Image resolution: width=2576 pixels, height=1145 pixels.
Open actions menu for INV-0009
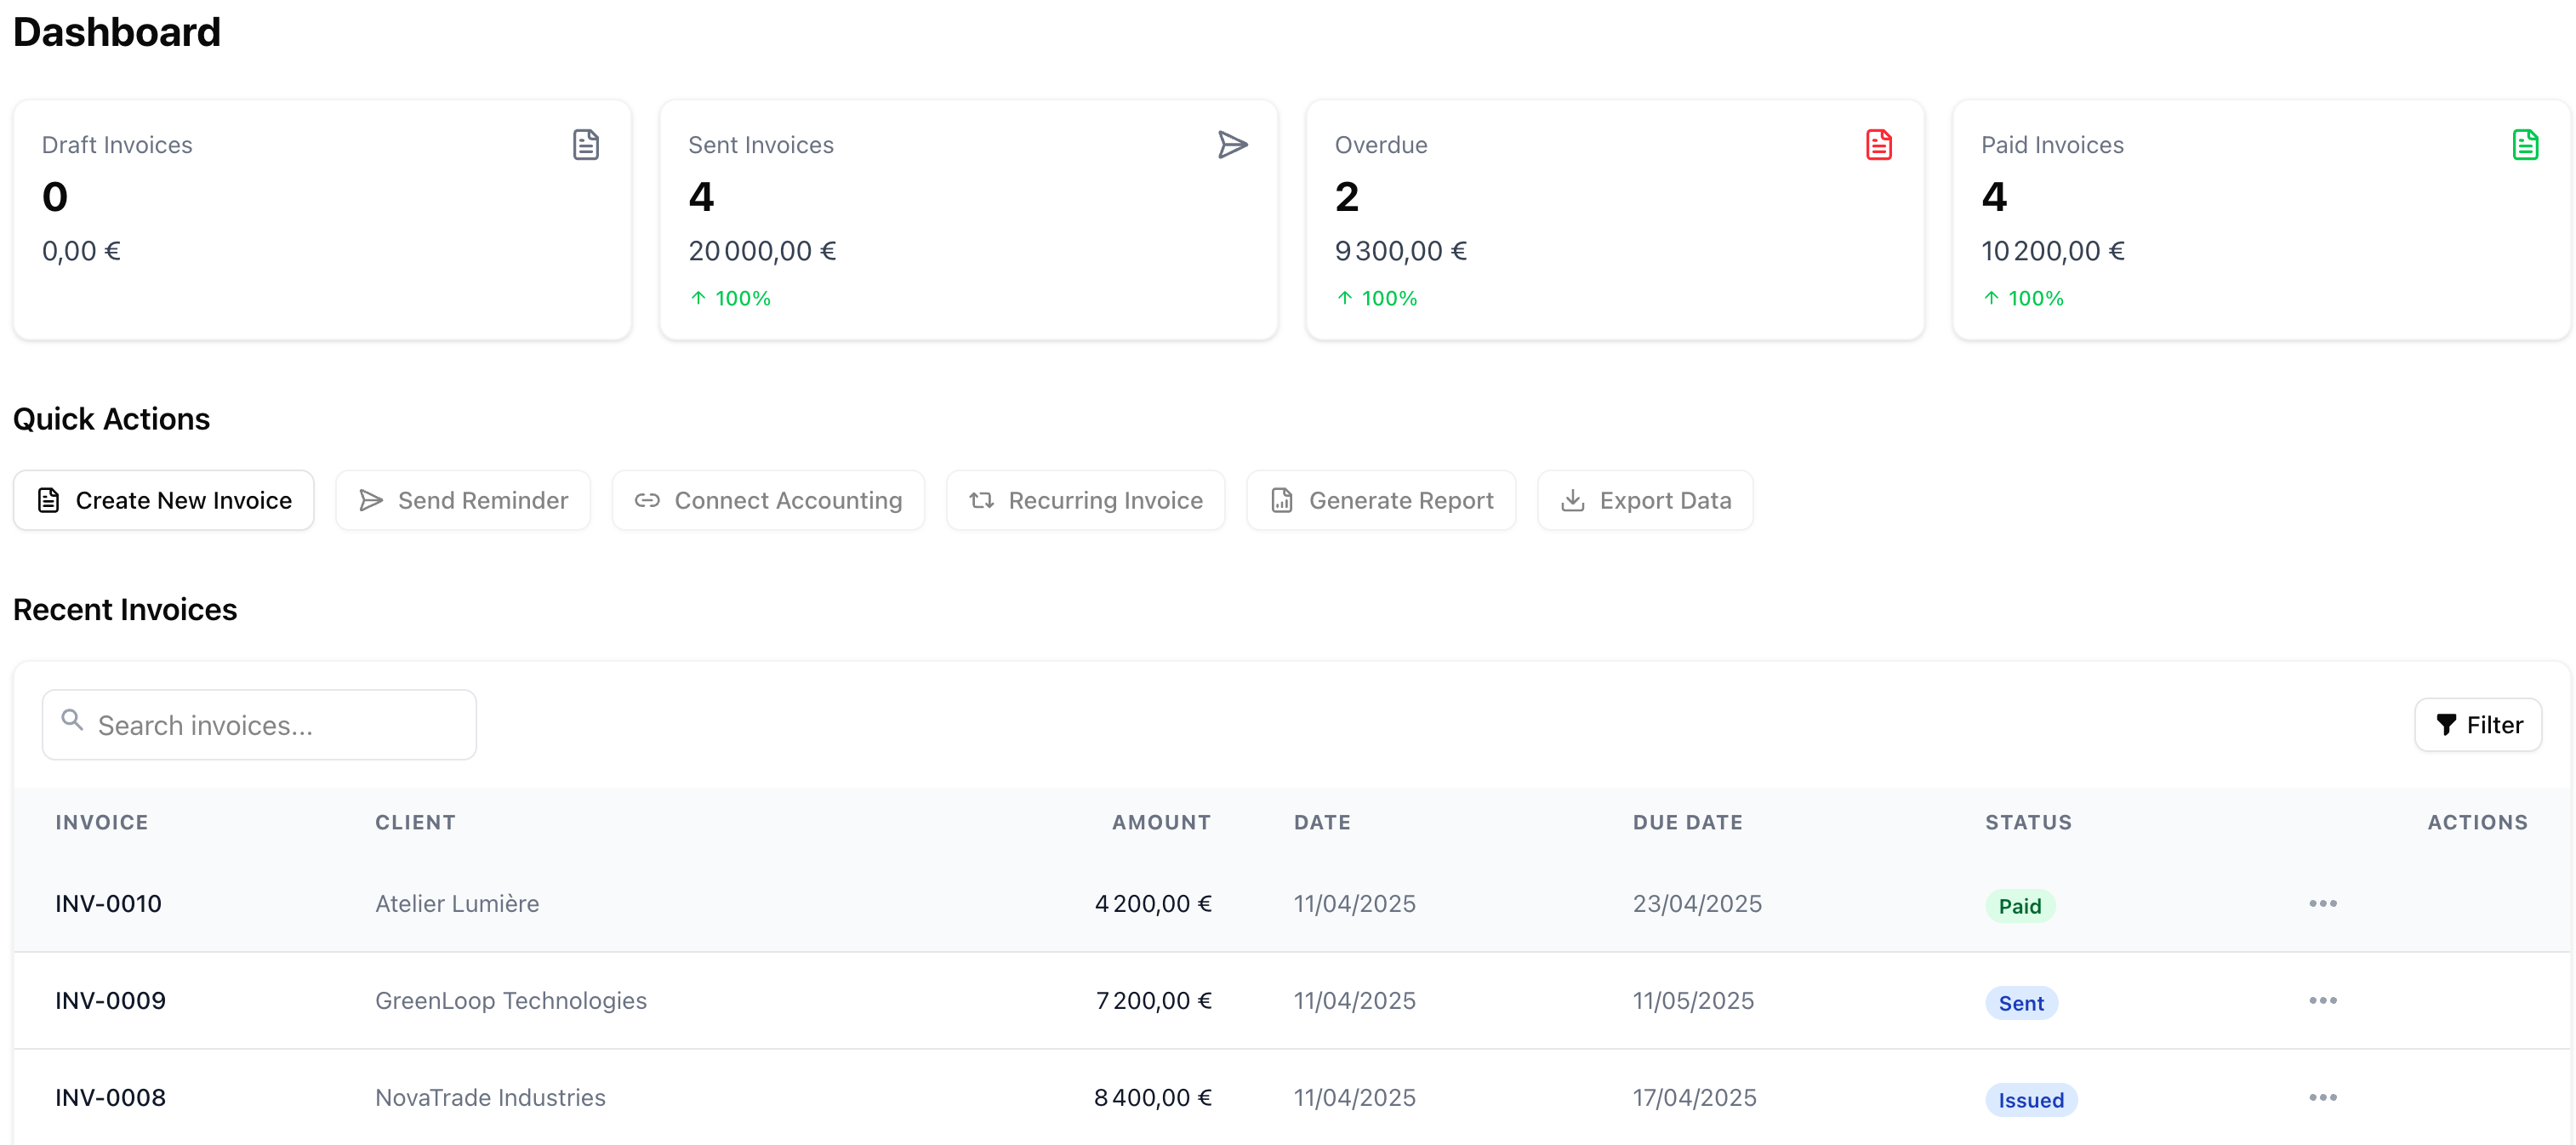coord(2322,1001)
